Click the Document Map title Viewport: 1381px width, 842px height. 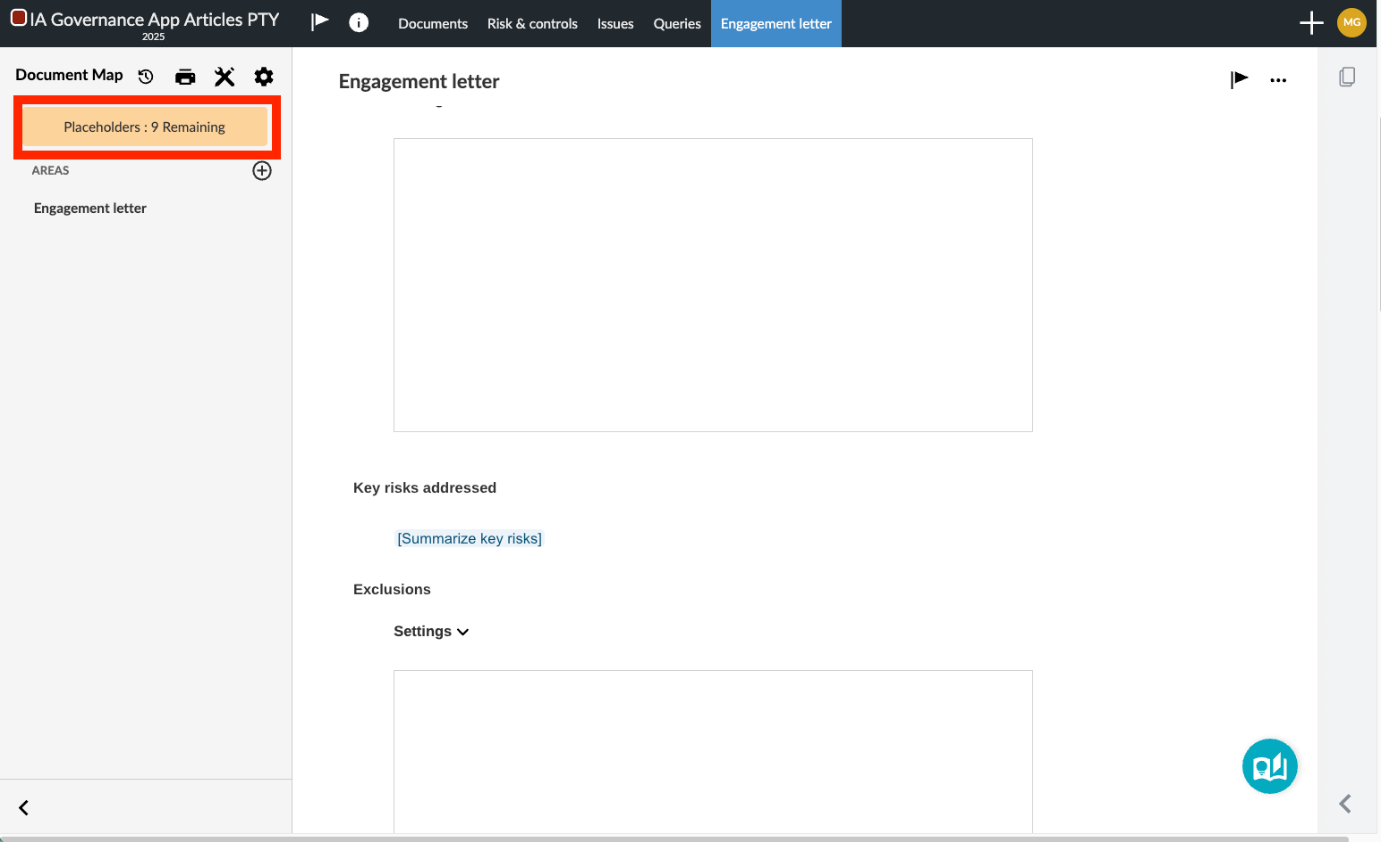(x=69, y=75)
